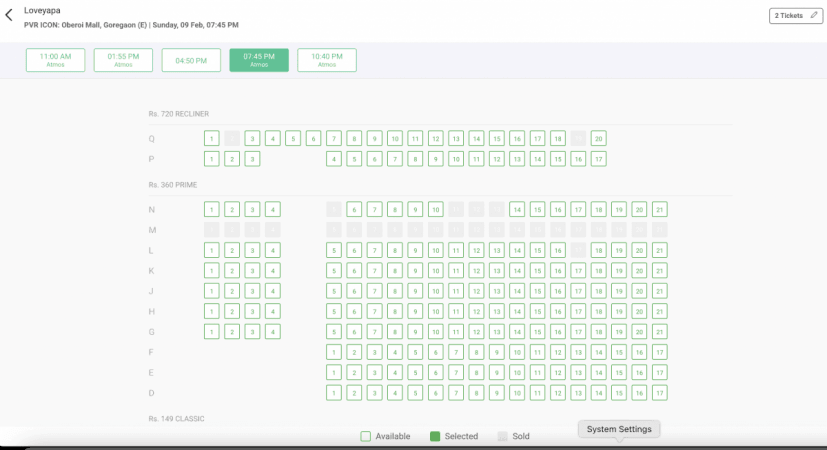
Task: Choose seat 4 in row P
Action: [334, 158]
